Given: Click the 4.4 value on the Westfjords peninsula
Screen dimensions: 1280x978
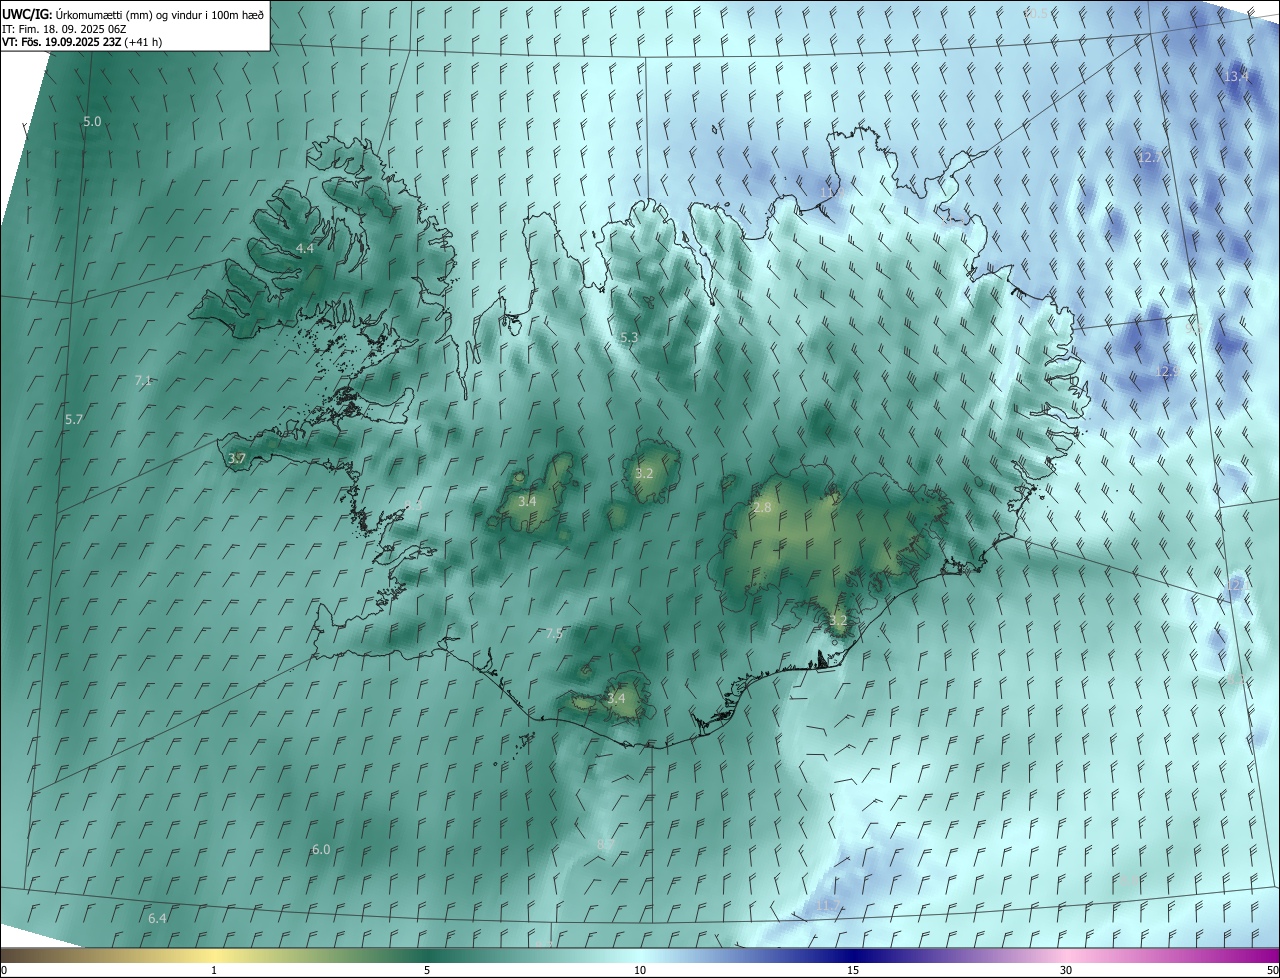Looking at the screenshot, I should point(304,248).
